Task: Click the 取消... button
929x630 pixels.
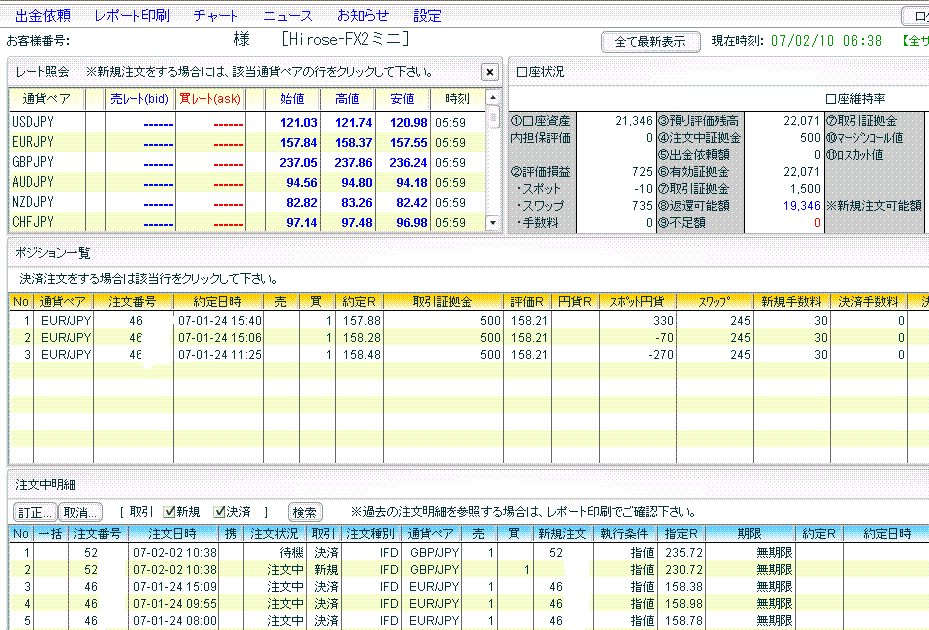Action: [x=80, y=512]
